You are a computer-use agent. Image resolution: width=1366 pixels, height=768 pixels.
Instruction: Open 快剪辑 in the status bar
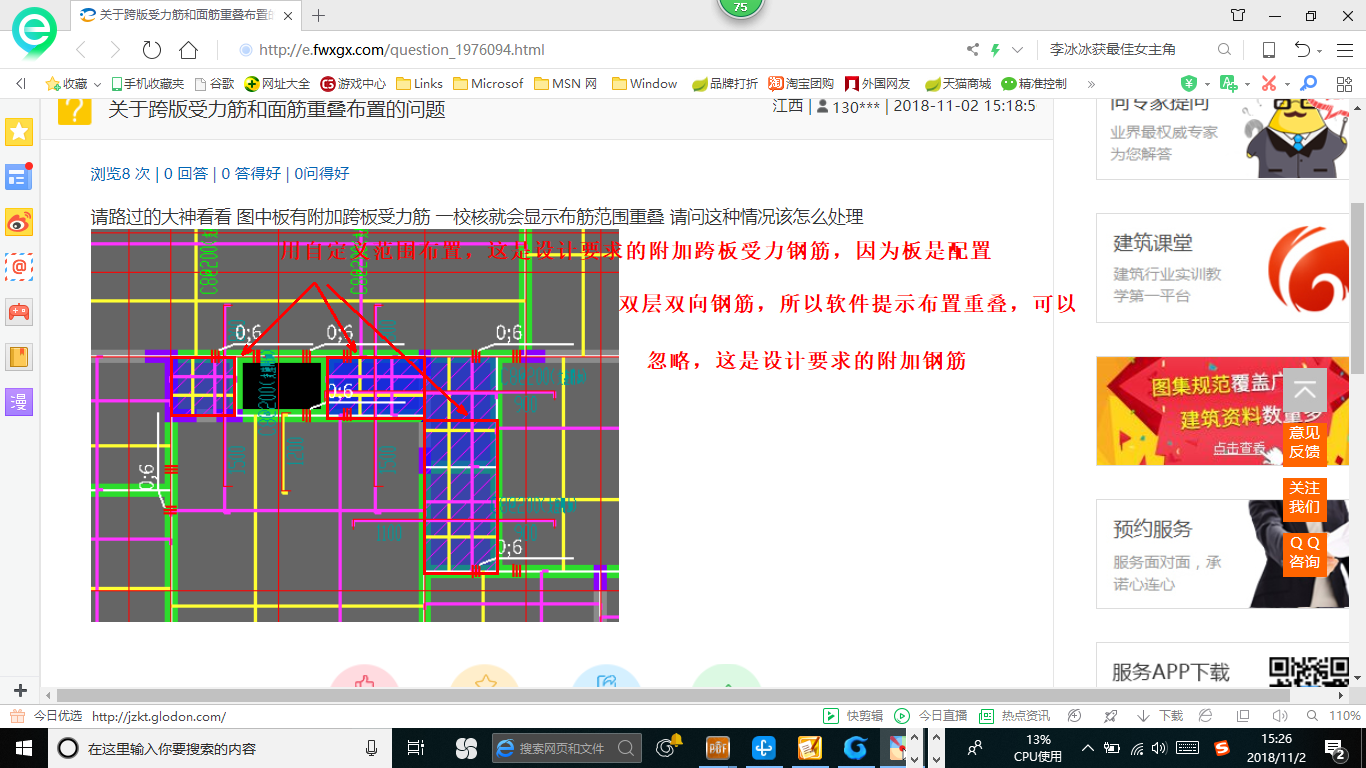pyautogui.click(x=853, y=716)
